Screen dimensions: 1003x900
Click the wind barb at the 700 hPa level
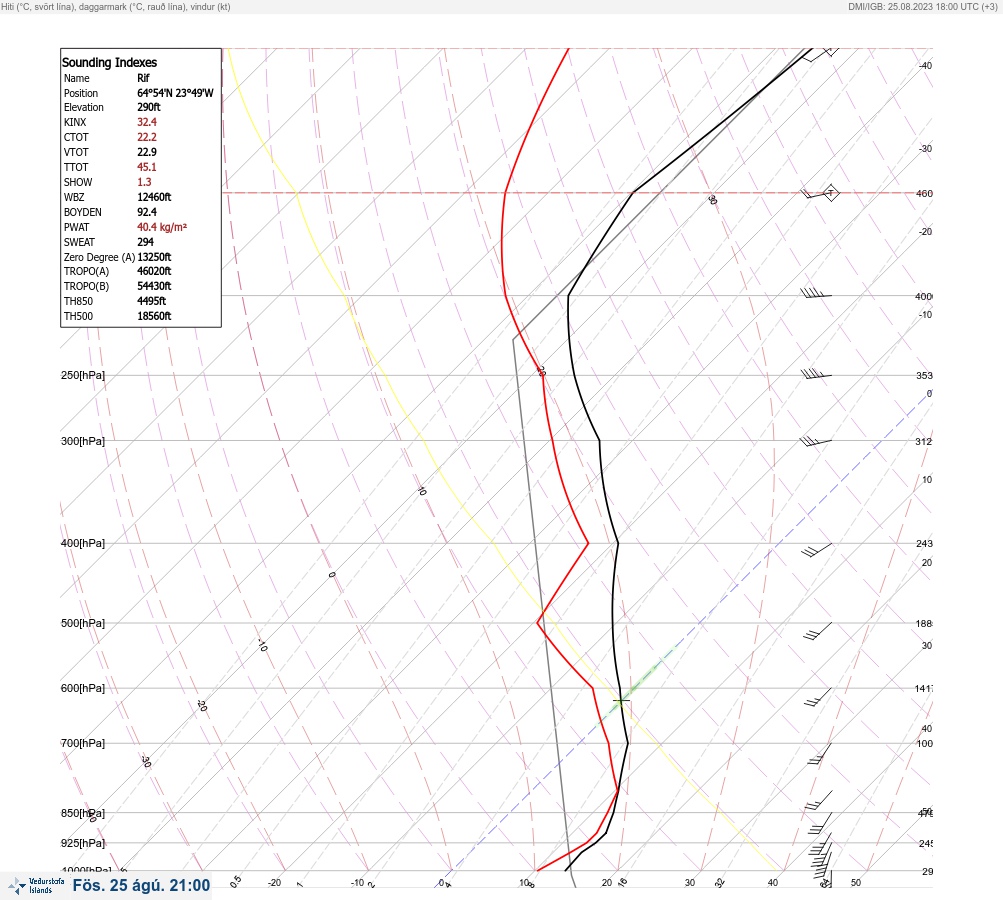point(820,754)
